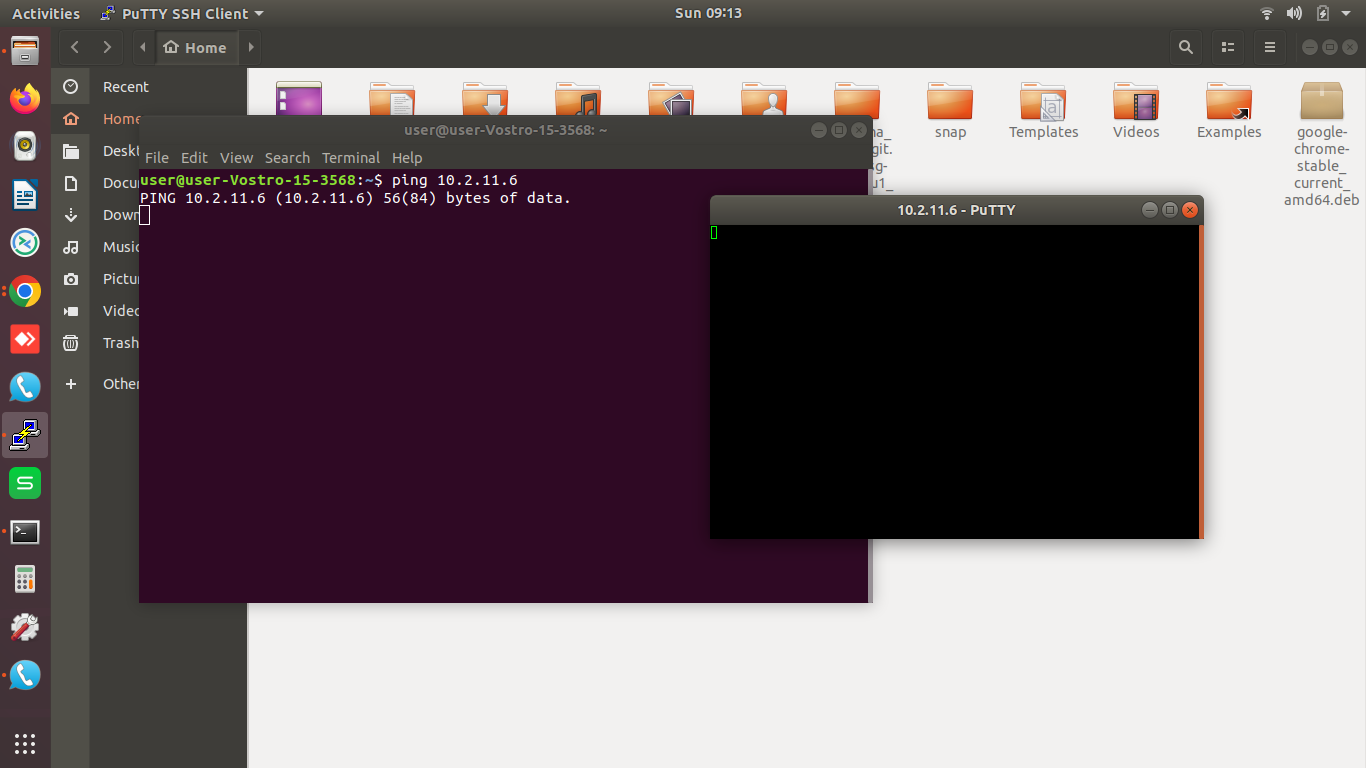The width and height of the screenshot is (1366, 768).
Task: Open the Sun 09:13 clock calendar
Action: point(708,13)
